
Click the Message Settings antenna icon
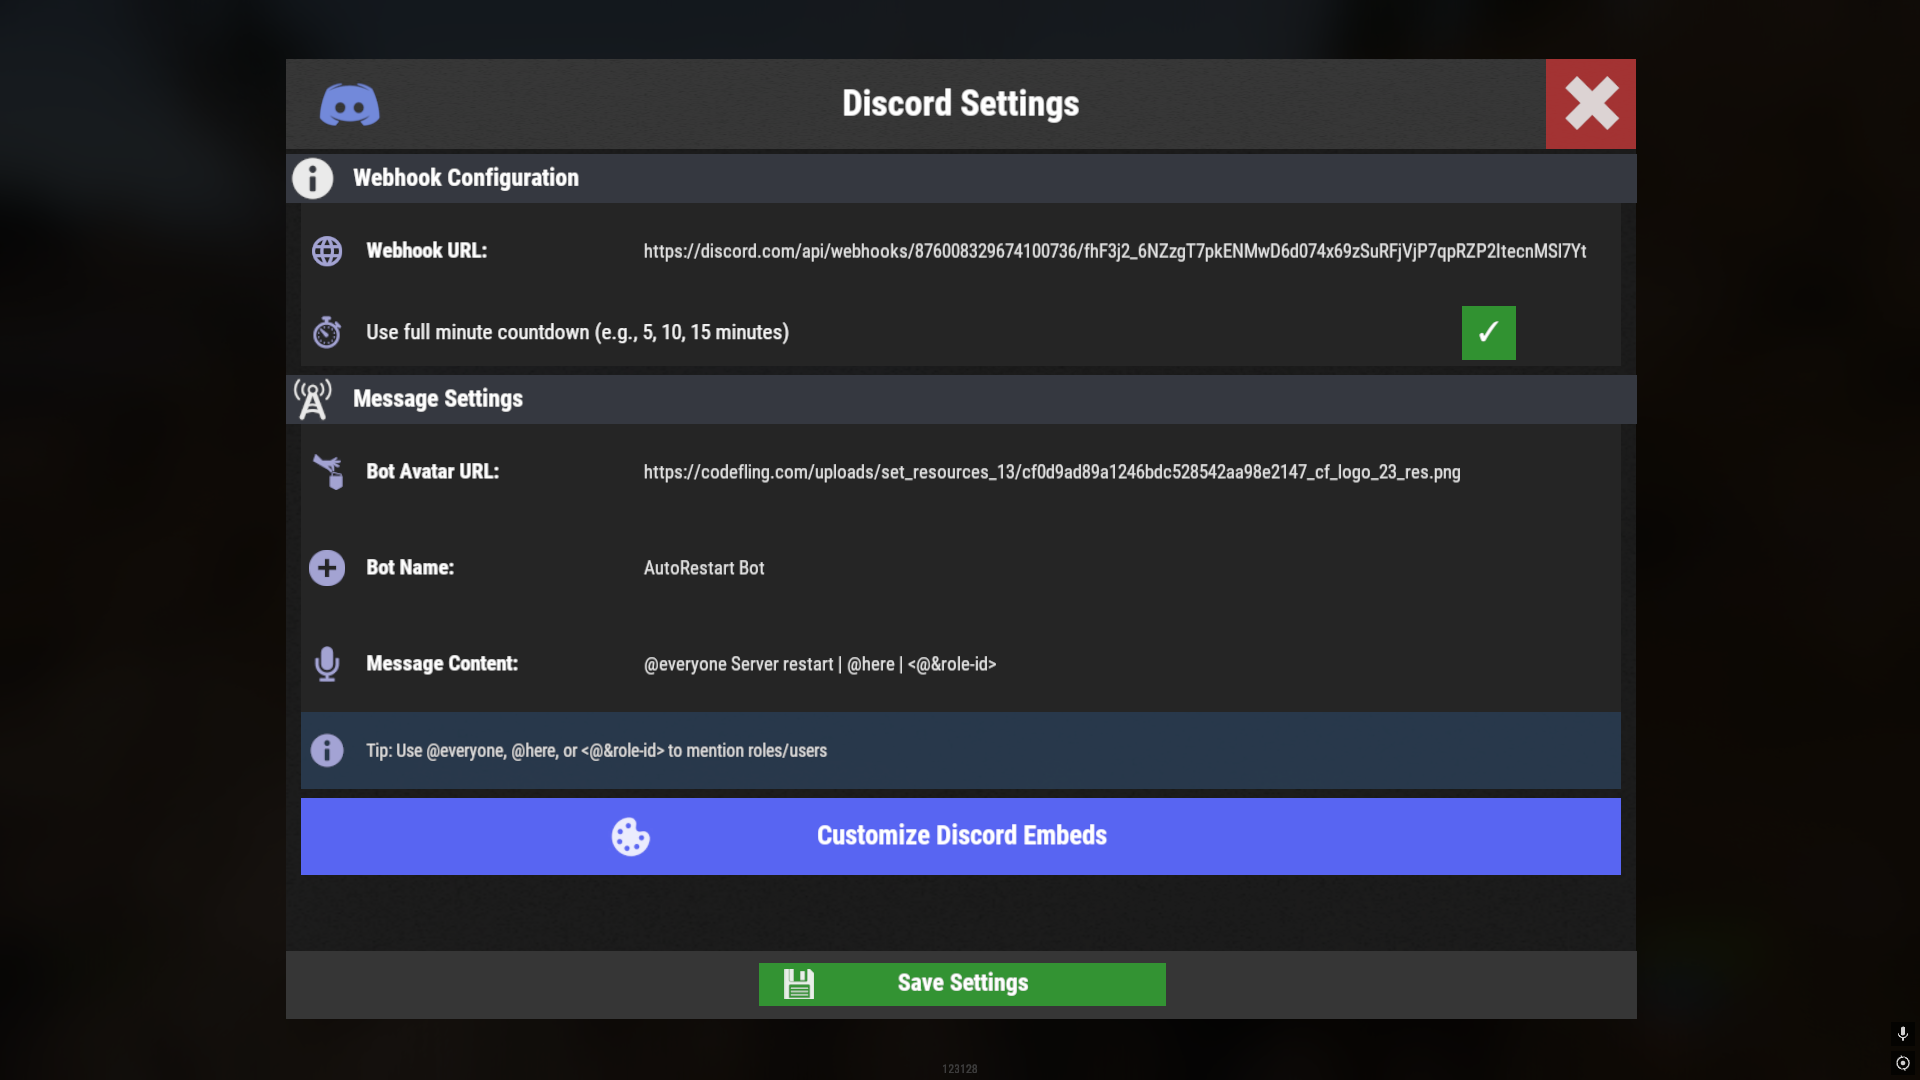[313, 399]
